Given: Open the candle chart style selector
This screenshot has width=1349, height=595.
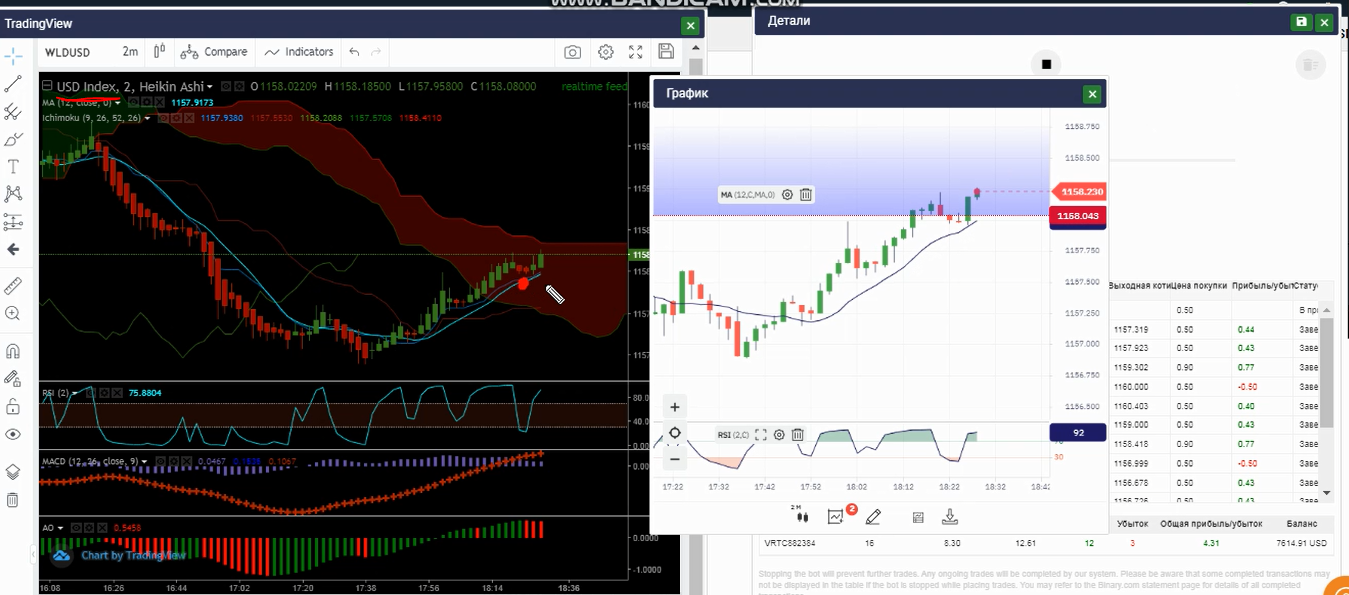Looking at the screenshot, I should tap(160, 52).
